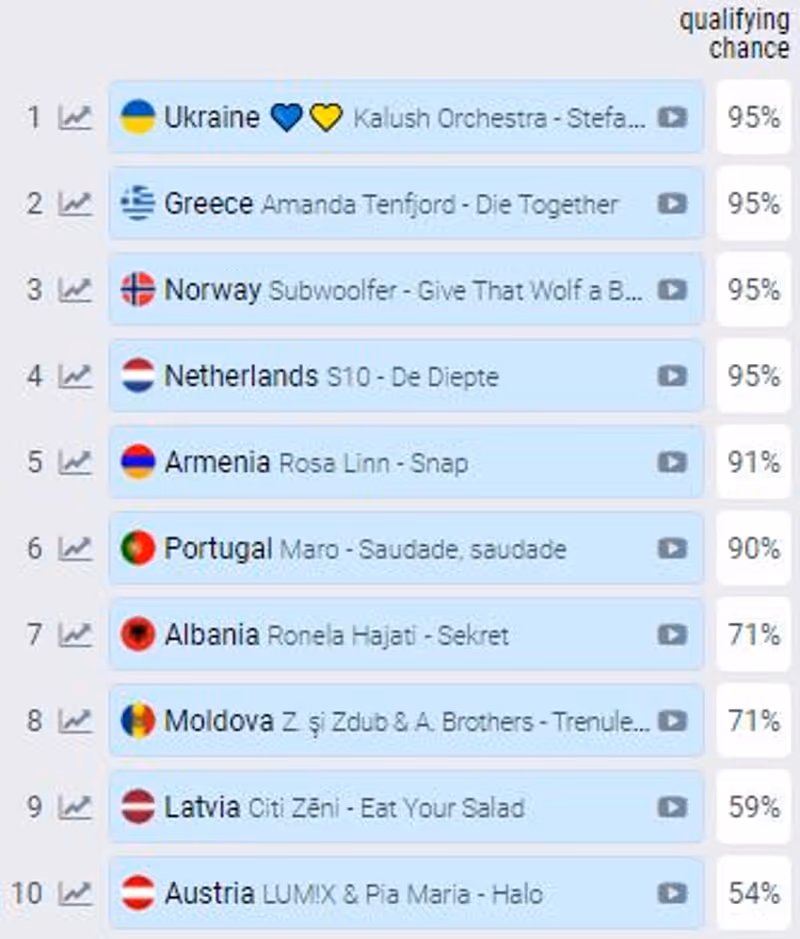Click the Ukraine country name link
This screenshot has width=800, height=939.
point(212,117)
